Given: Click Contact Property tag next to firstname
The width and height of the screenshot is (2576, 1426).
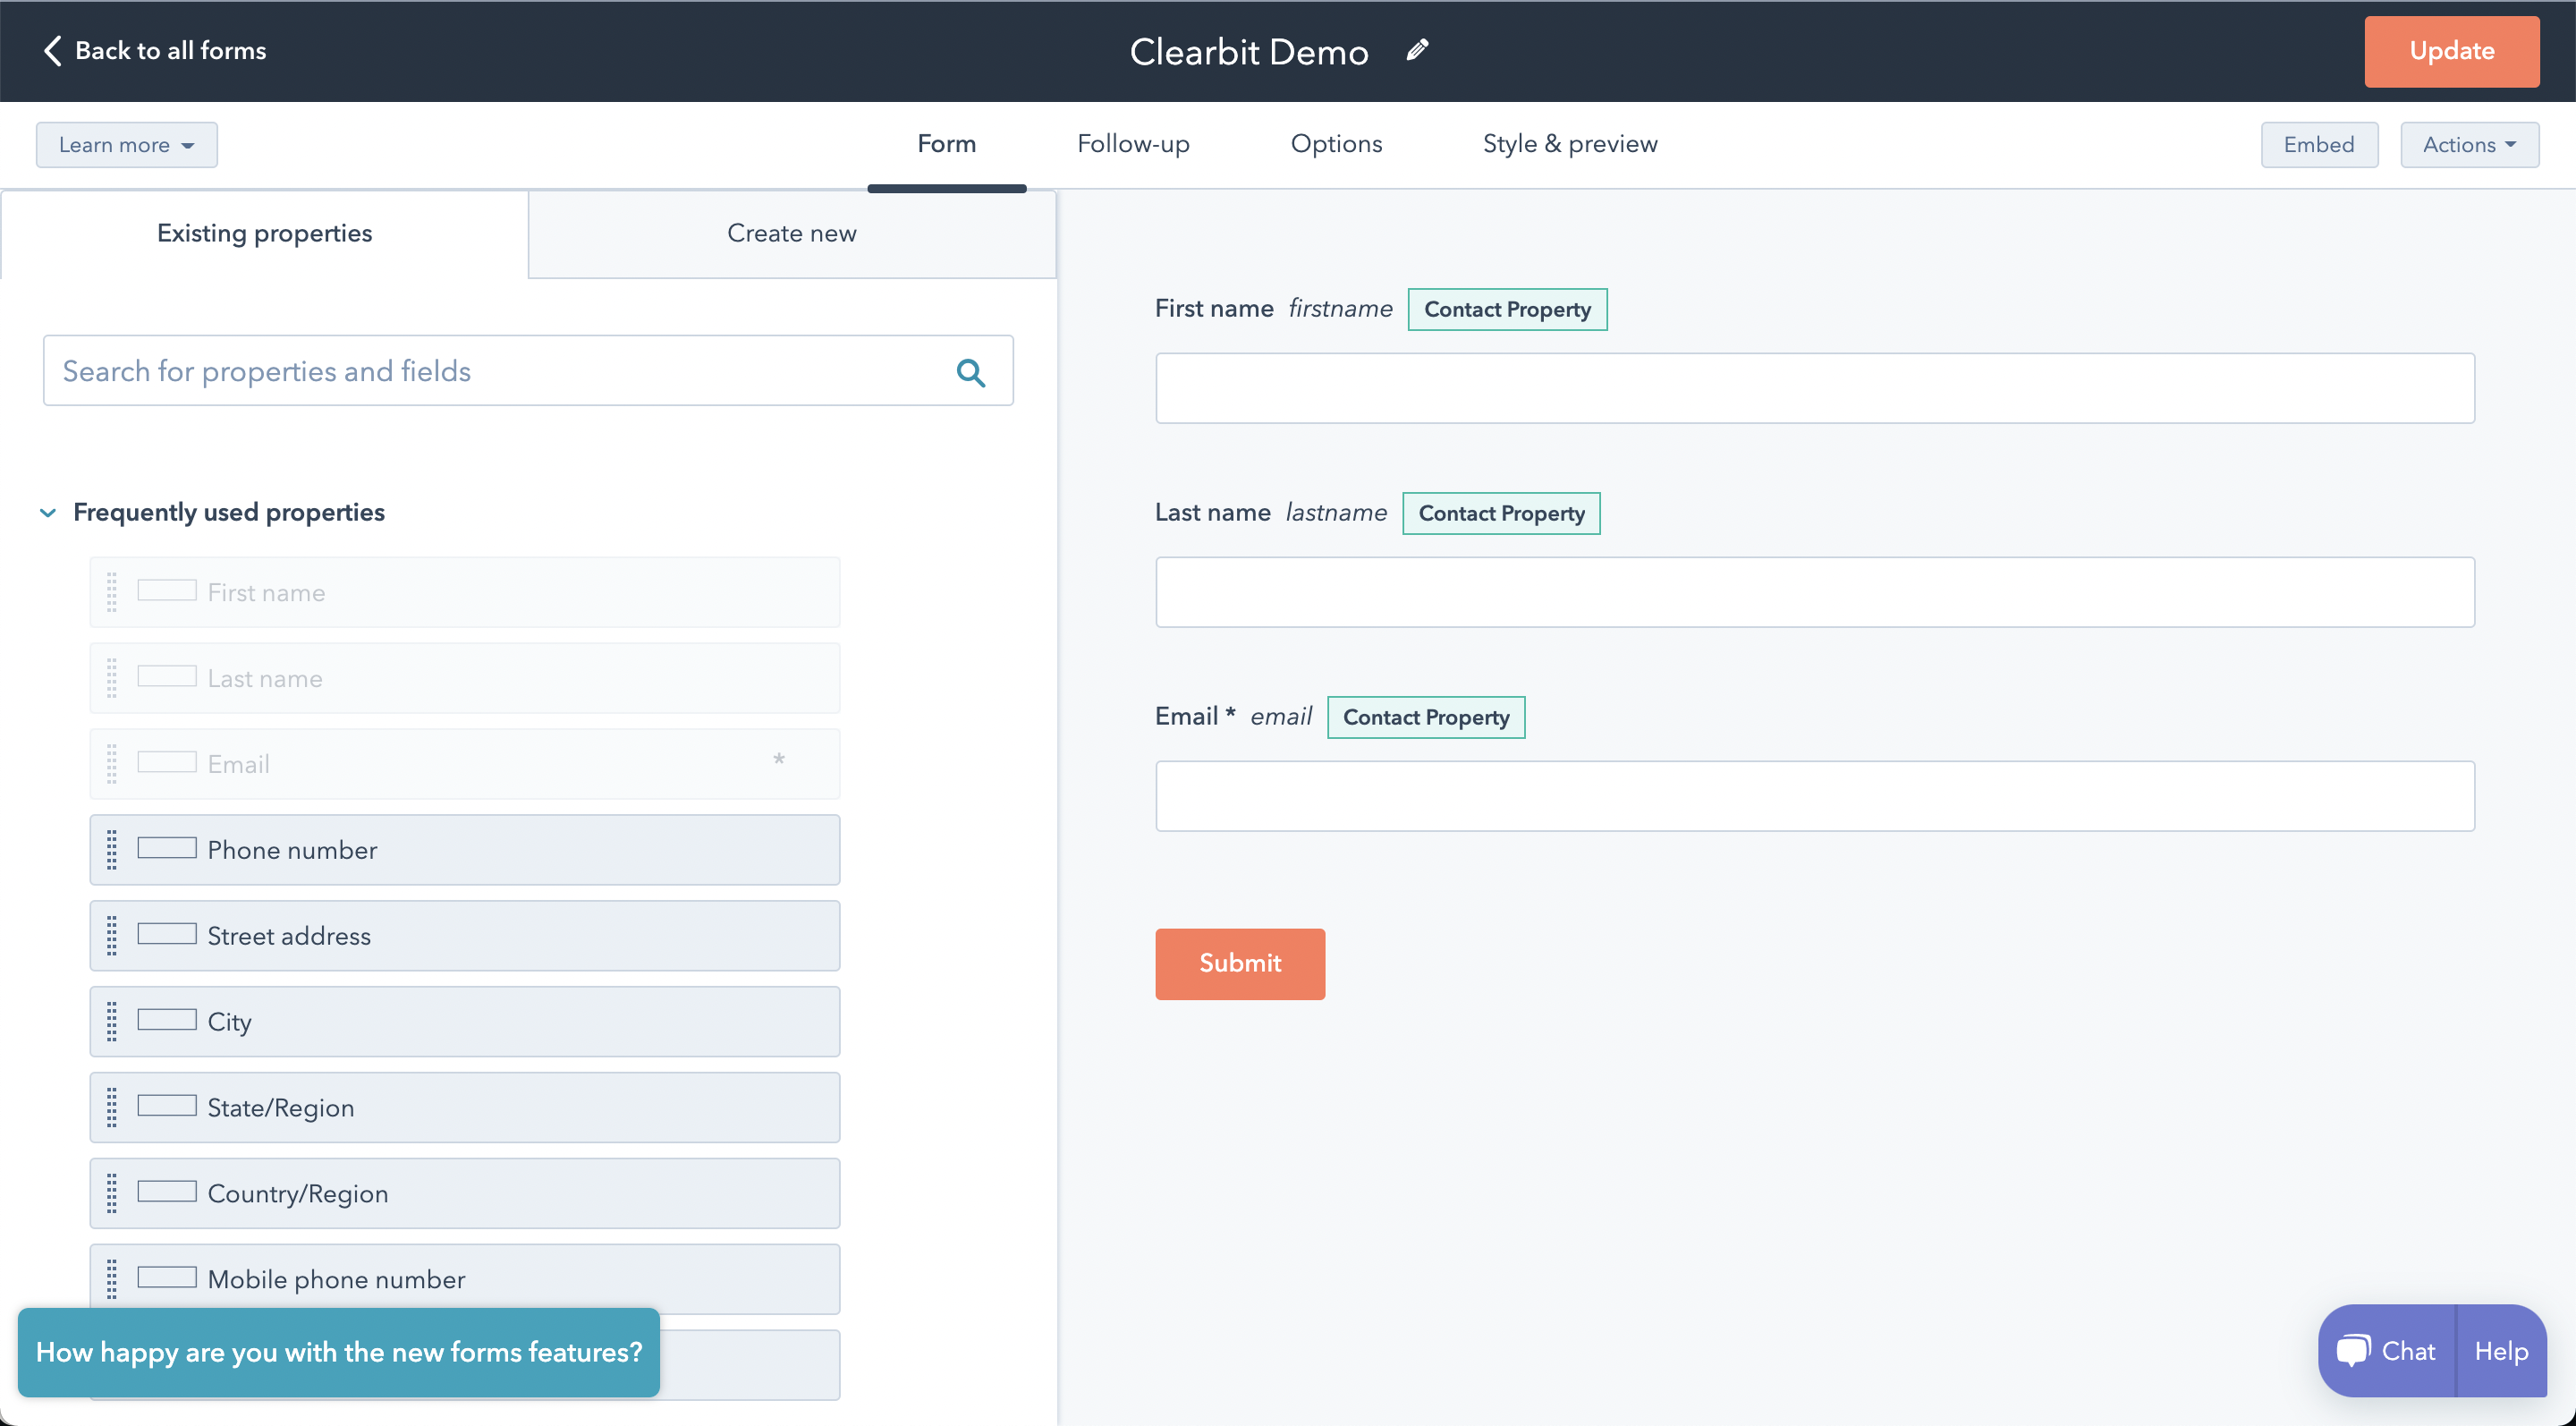Looking at the screenshot, I should coord(1507,310).
